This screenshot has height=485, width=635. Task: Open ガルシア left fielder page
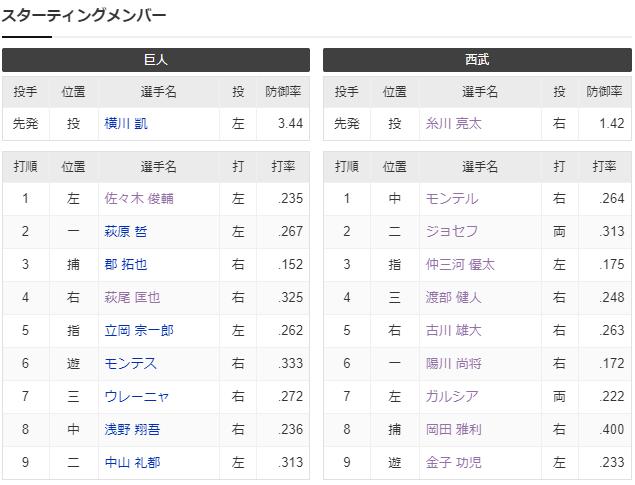click(x=452, y=396)
